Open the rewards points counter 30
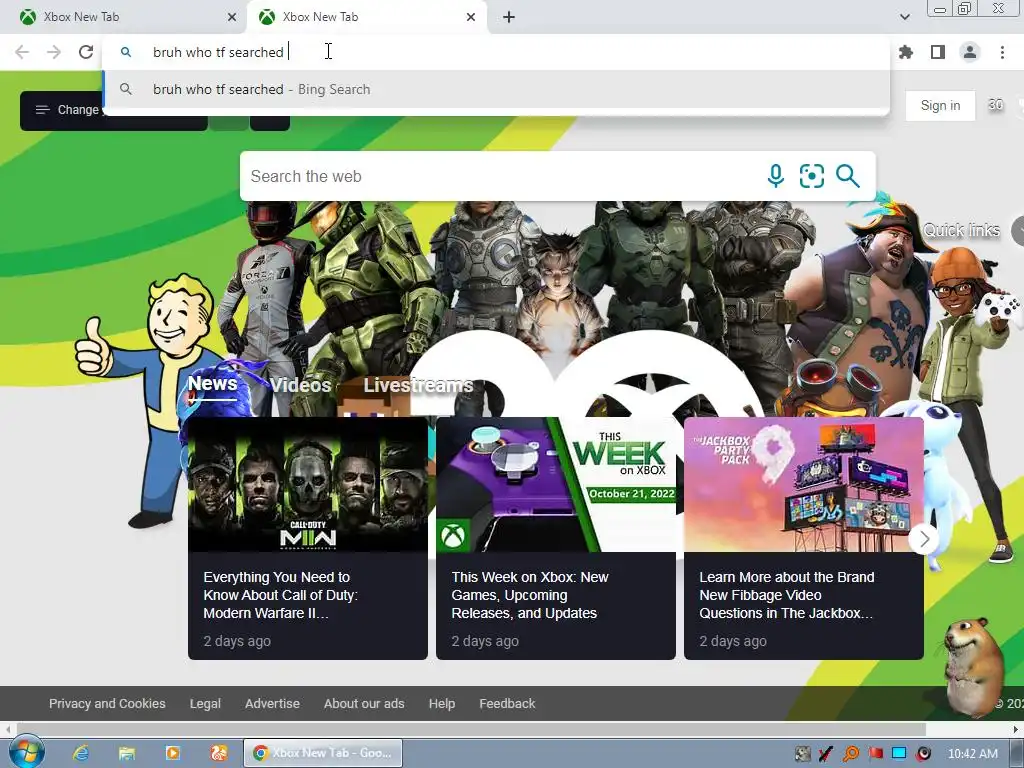 coord(995,104)
